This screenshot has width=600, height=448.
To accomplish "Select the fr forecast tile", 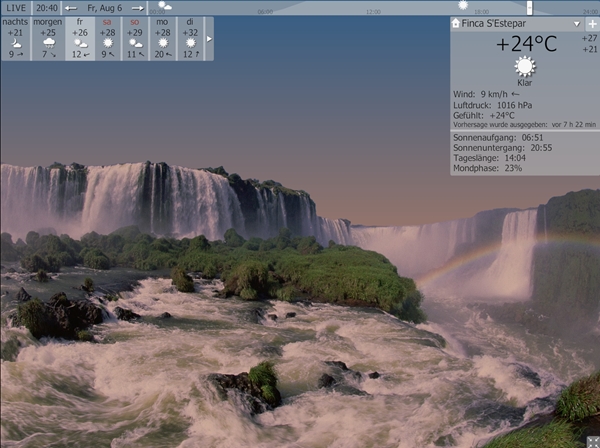I will tap(80, 38).
